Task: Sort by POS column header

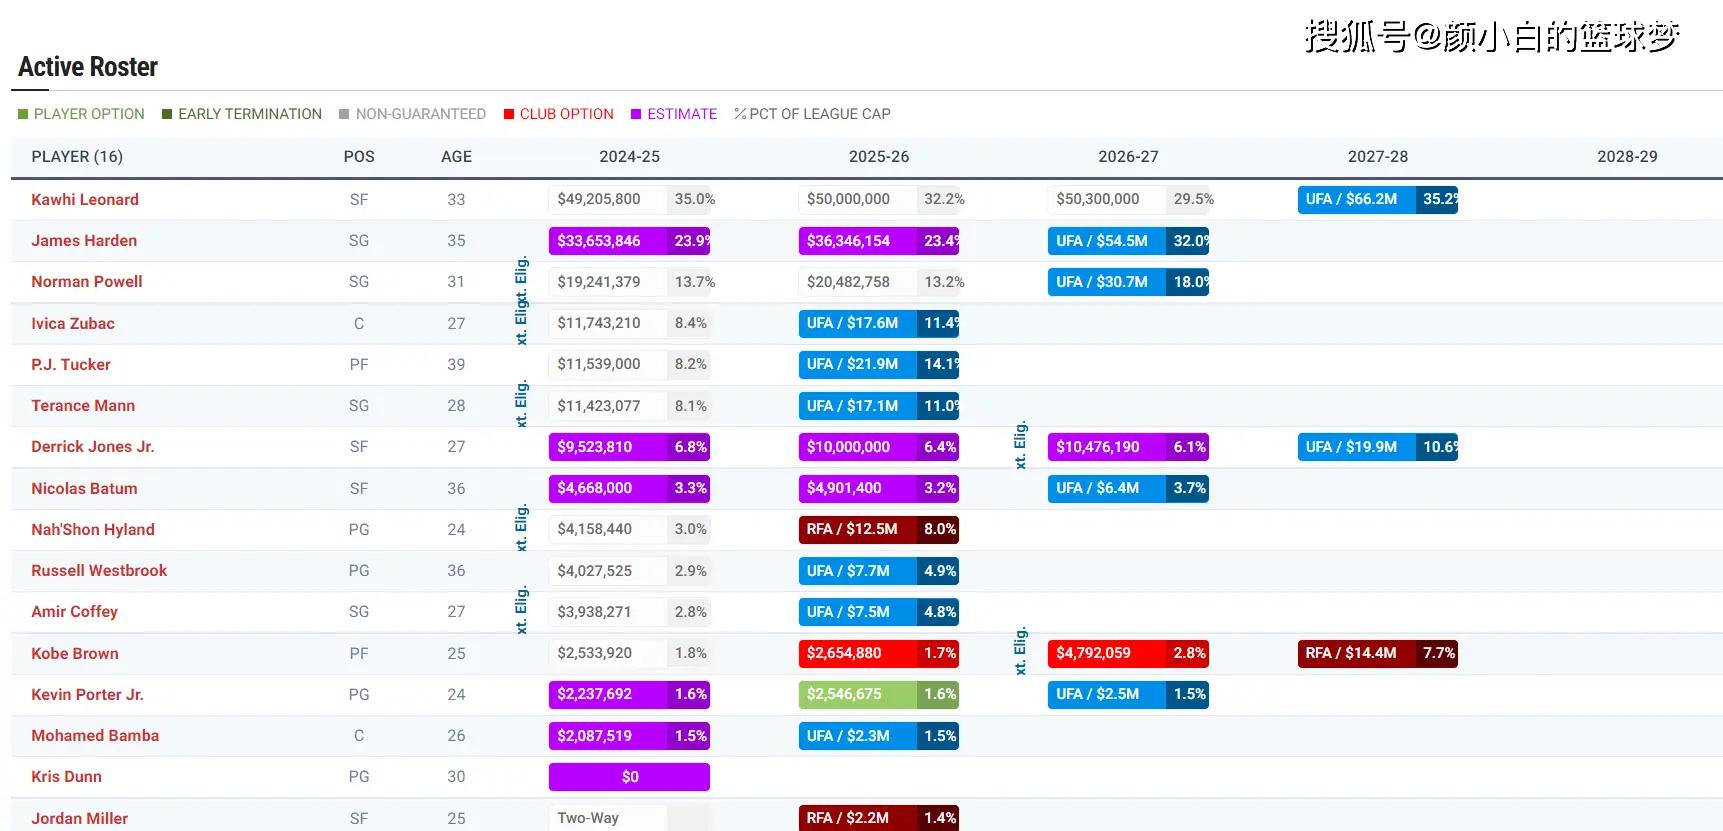Action: pos(359,156)
